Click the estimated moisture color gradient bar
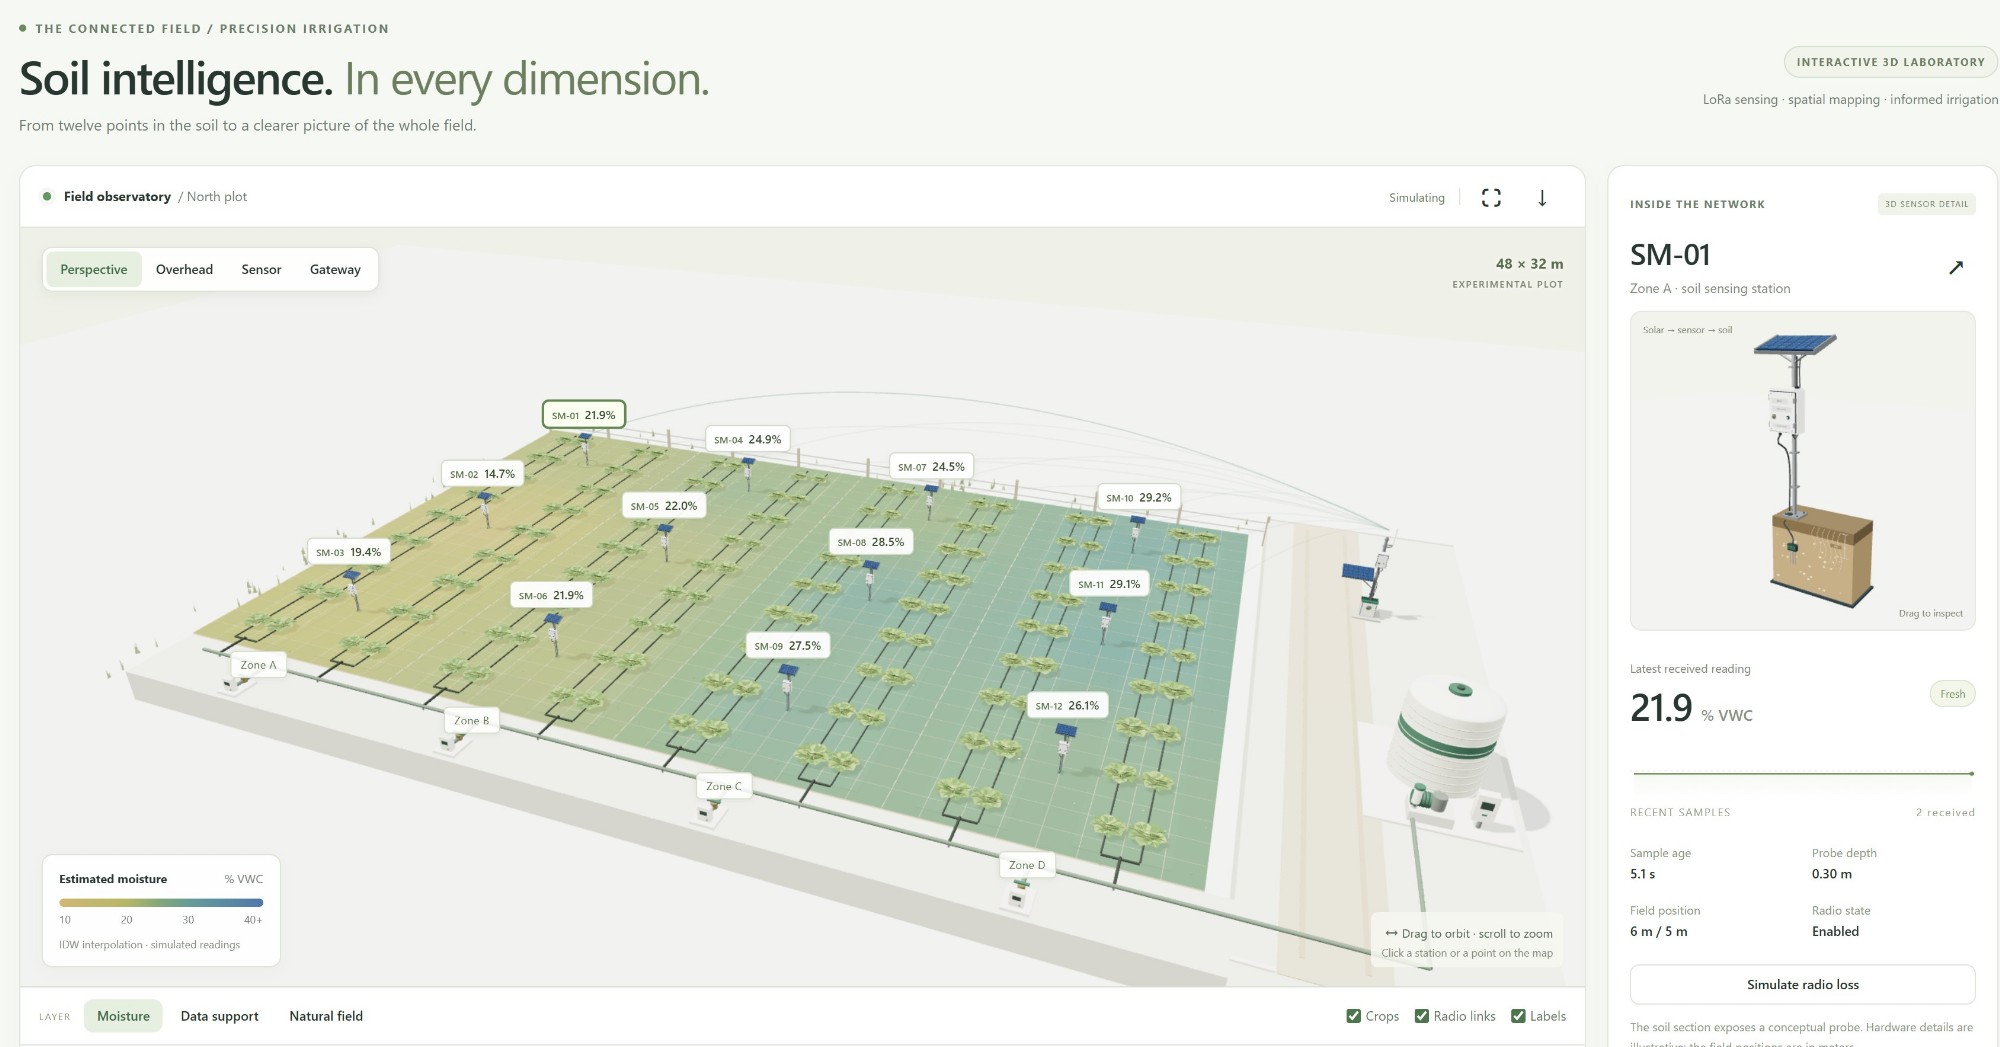 161,902
